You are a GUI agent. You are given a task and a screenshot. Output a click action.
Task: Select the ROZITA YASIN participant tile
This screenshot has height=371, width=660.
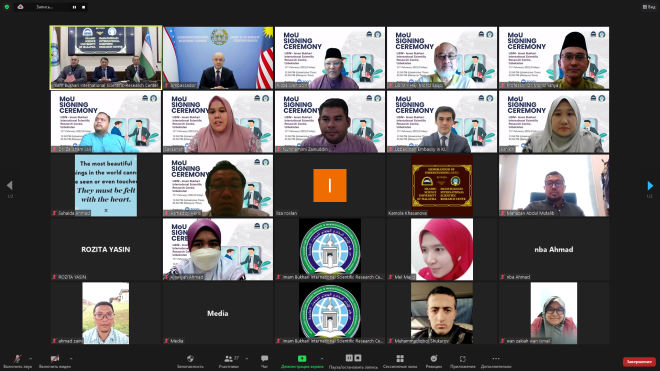tap(106, 249)
